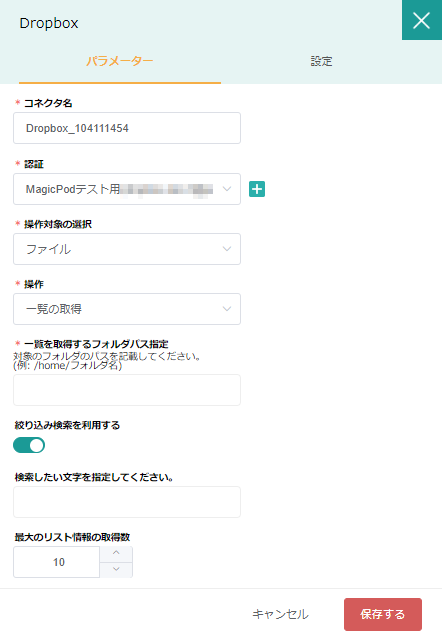
Task: Click the max list count number field
Action: point(57,562)
